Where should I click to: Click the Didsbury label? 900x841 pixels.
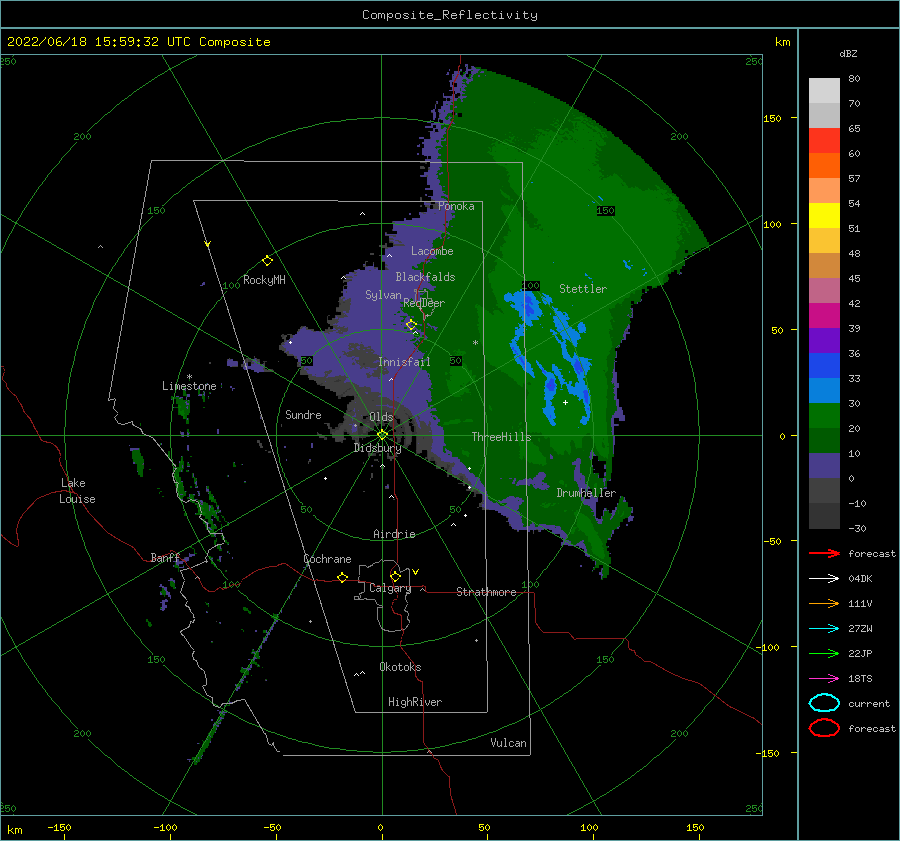[377, 448]
